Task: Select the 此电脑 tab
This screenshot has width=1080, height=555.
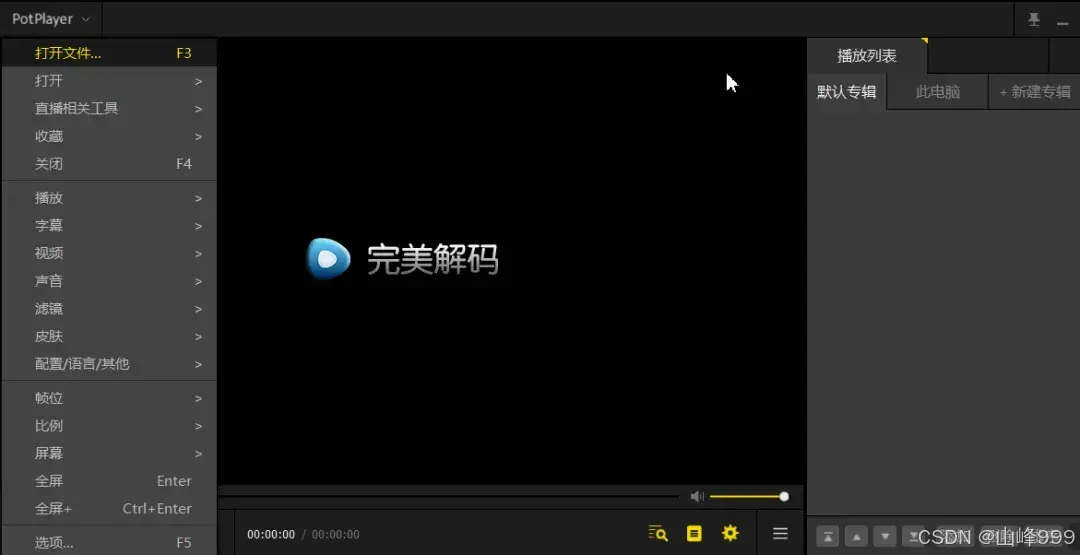Action: [937, 92]
